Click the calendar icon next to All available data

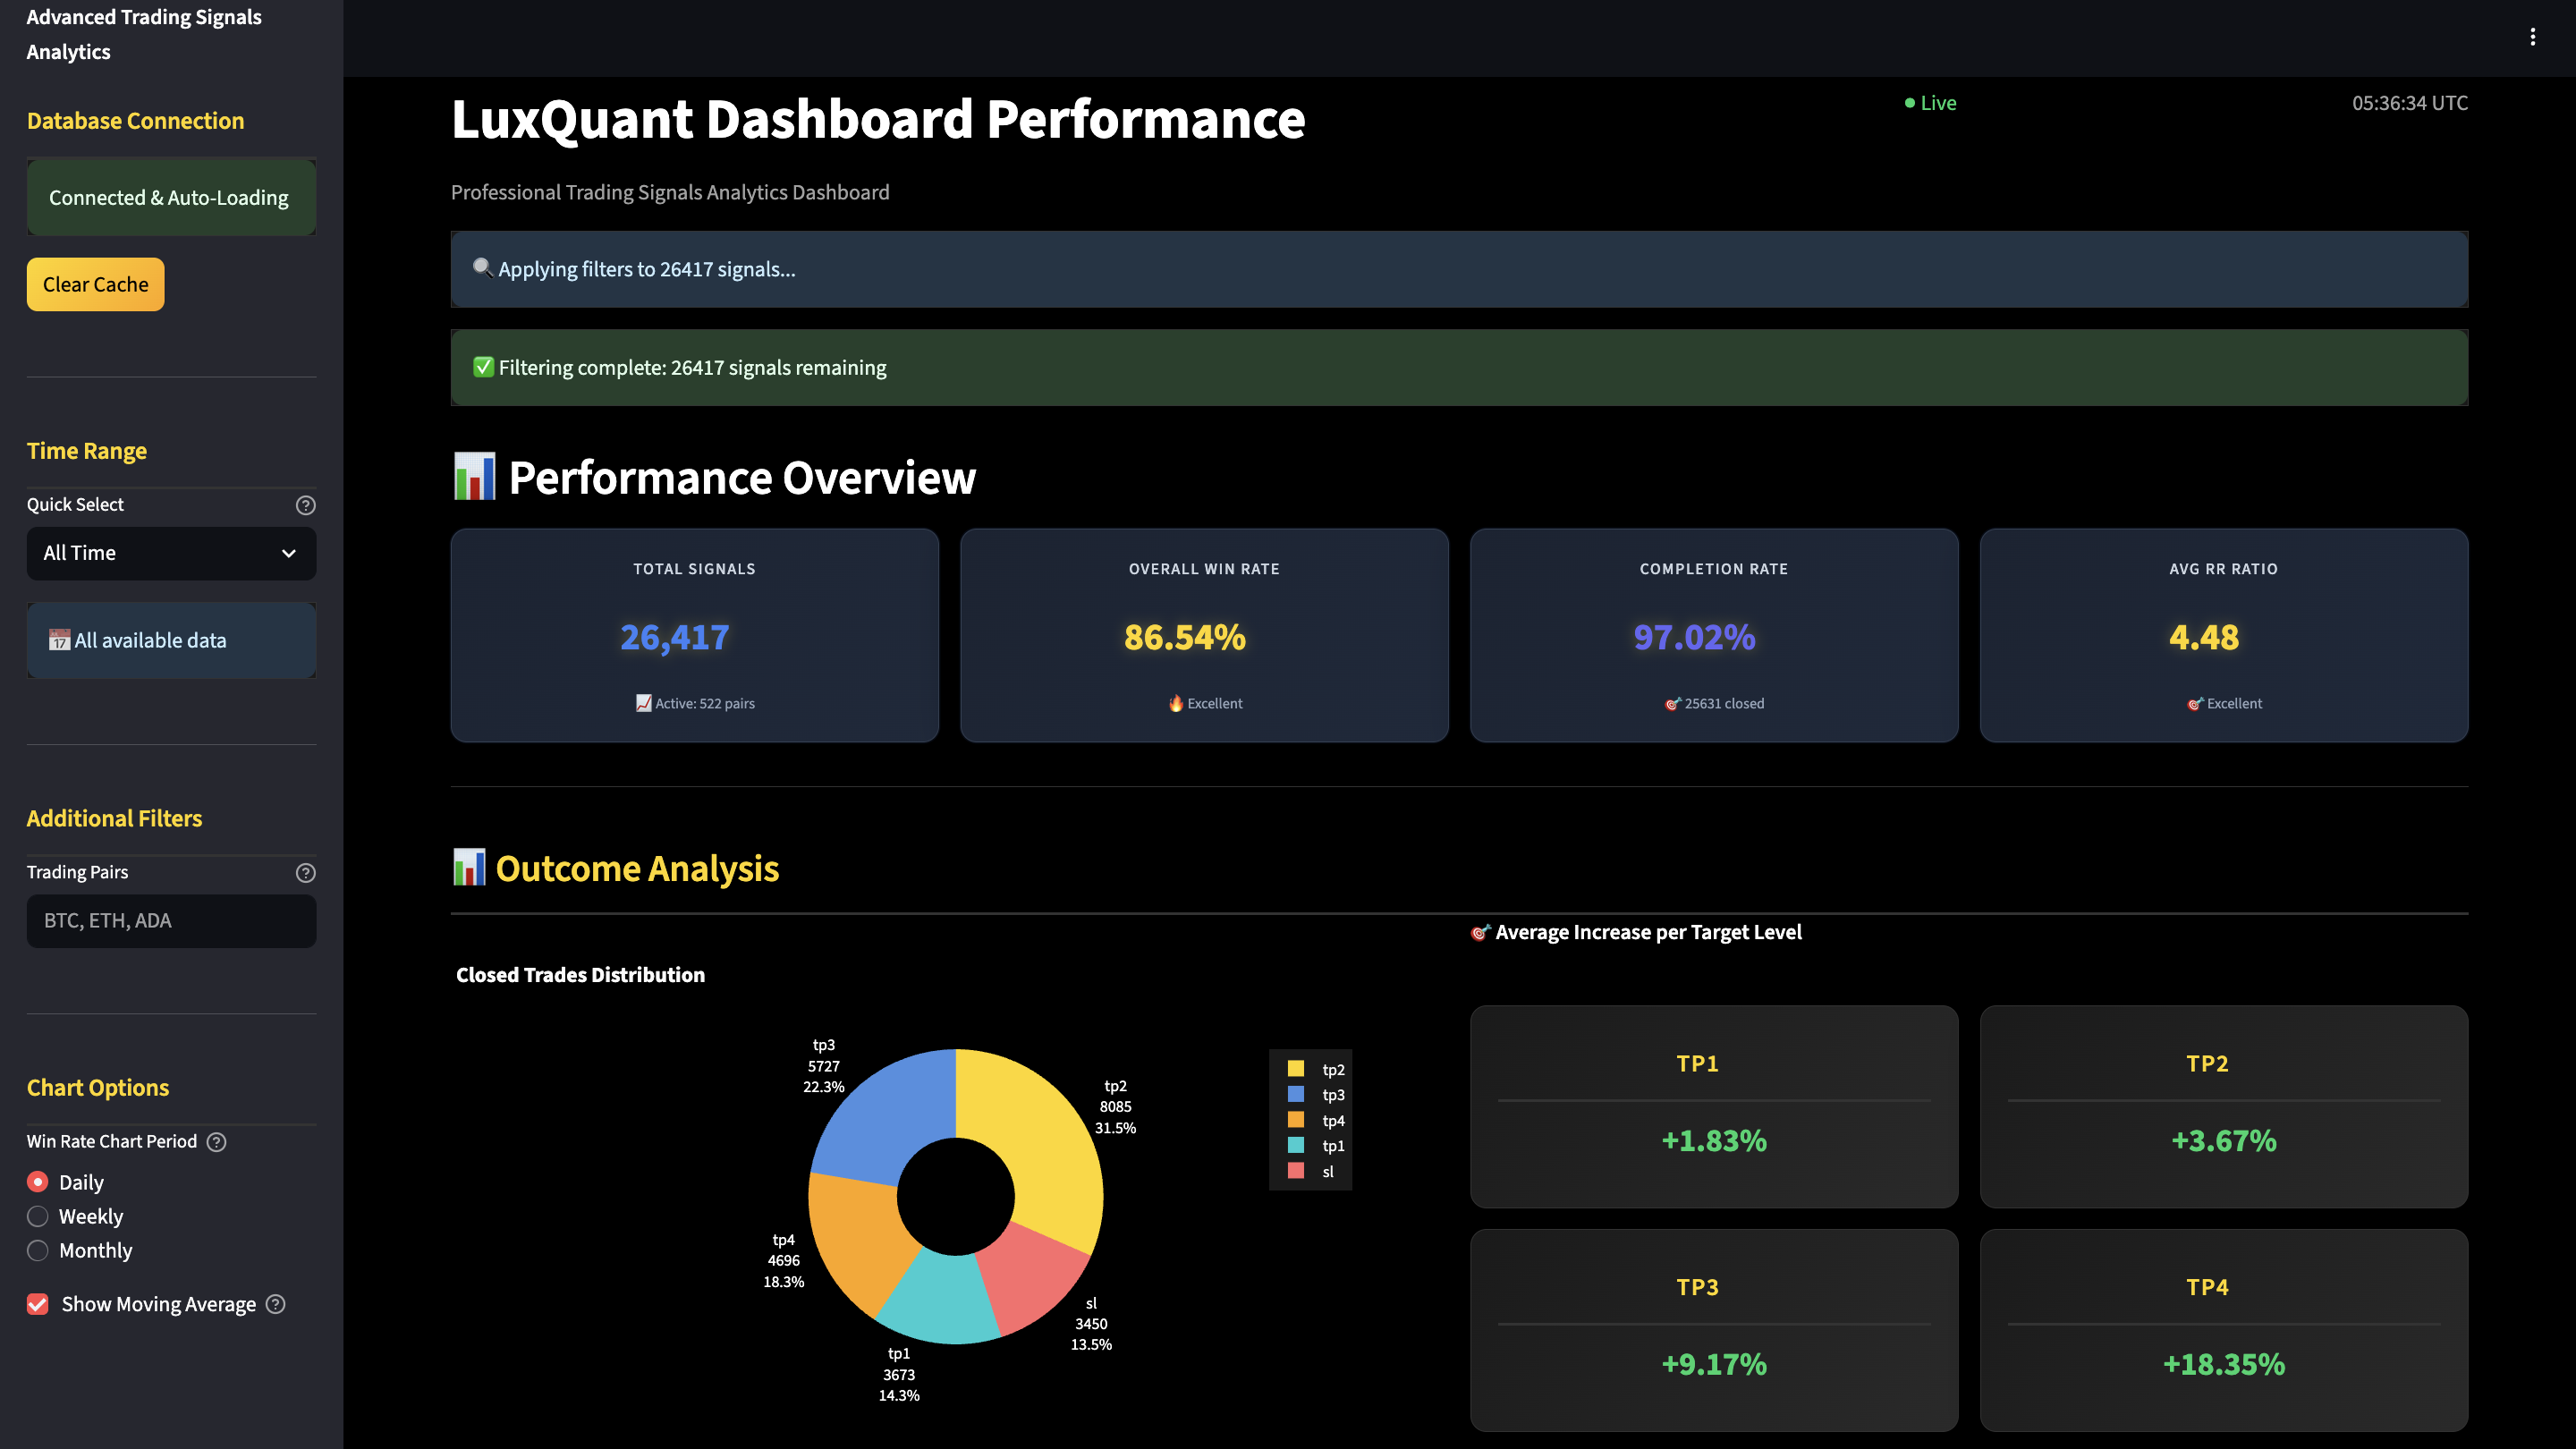click(61, 640)
